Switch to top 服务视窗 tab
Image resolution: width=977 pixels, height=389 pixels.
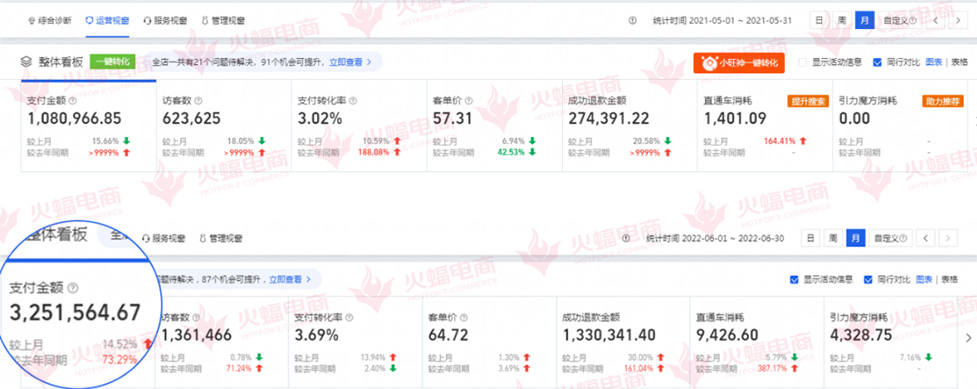tap(165, 20)
